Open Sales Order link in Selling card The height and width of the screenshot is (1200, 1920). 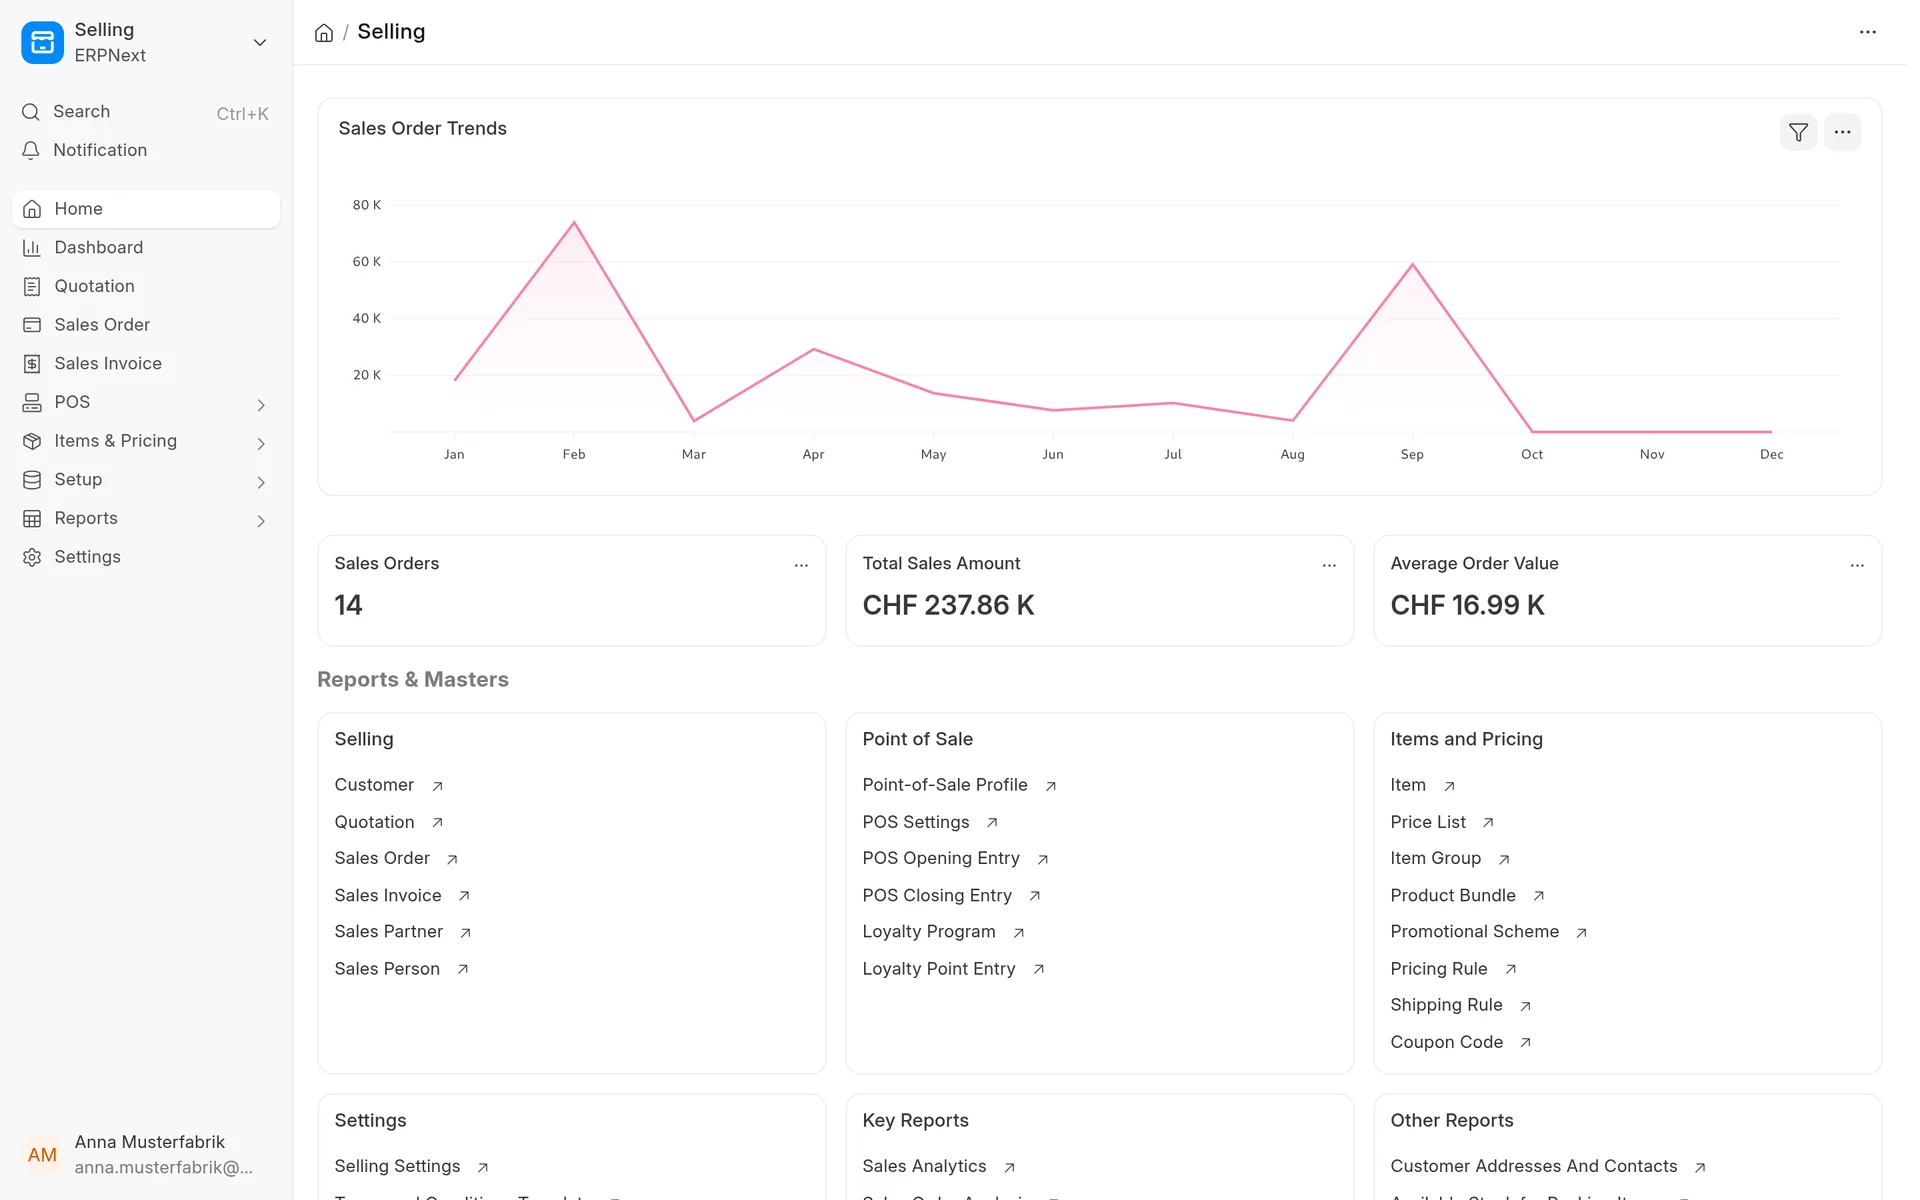[382, 858]
